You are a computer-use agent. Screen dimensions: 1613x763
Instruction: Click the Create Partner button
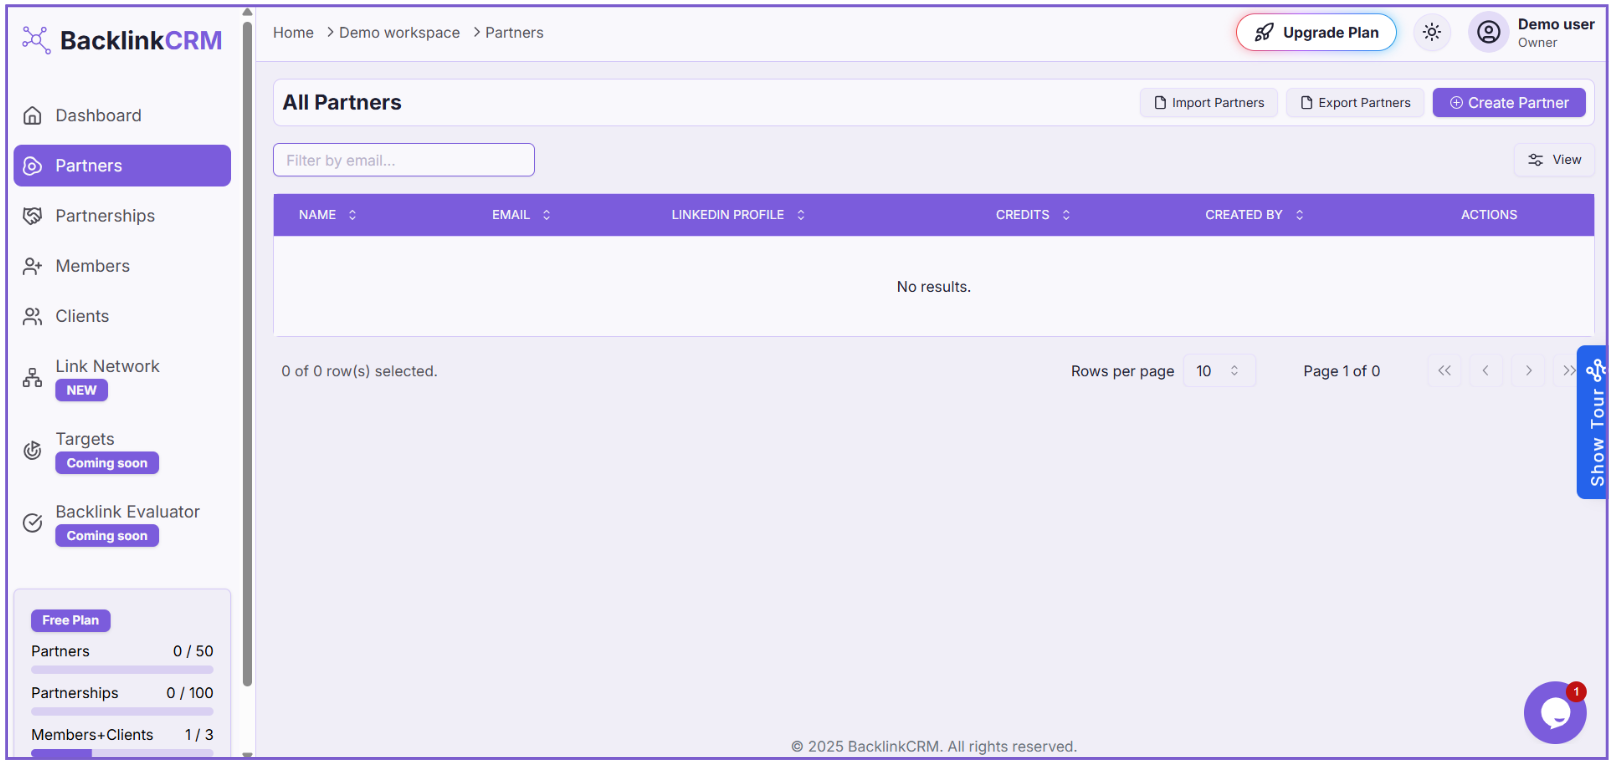coord(1508,103)
